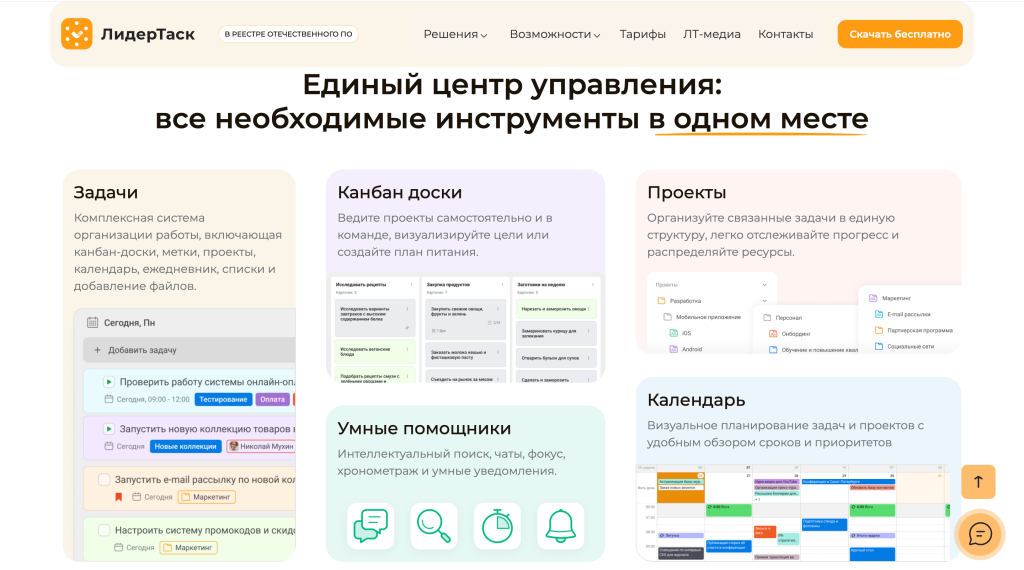This screenshot has height=570, width=1024.
Task: Click the chat bubbles smart assistant icon
Action: (x=370, y=526)
